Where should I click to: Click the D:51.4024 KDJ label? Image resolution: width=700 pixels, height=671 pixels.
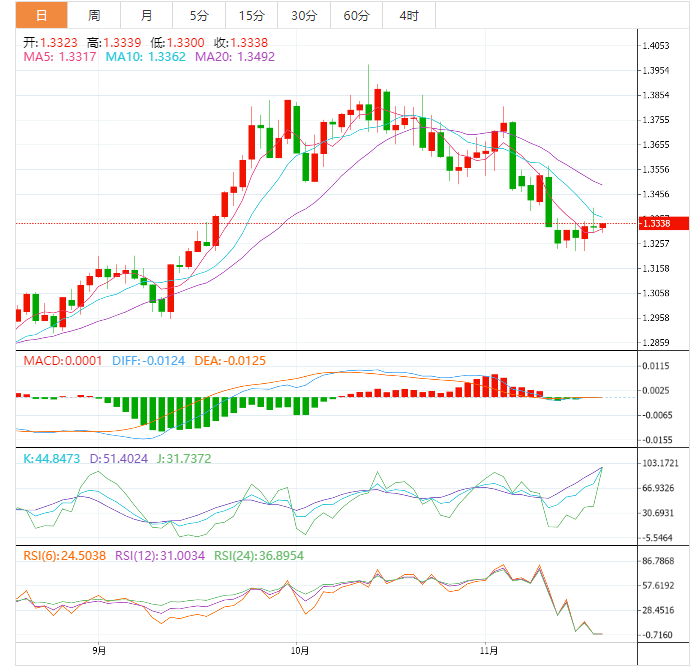(119, 458)
